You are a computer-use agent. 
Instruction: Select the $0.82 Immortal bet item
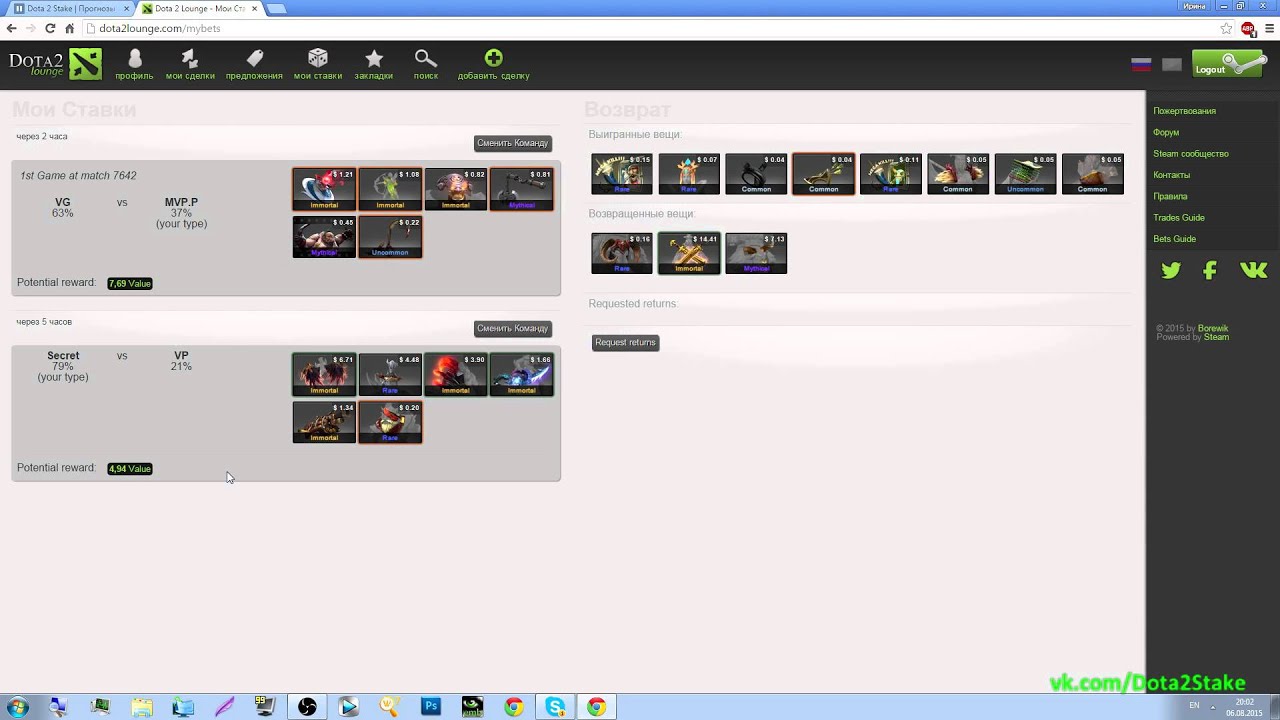pos(455,189)
